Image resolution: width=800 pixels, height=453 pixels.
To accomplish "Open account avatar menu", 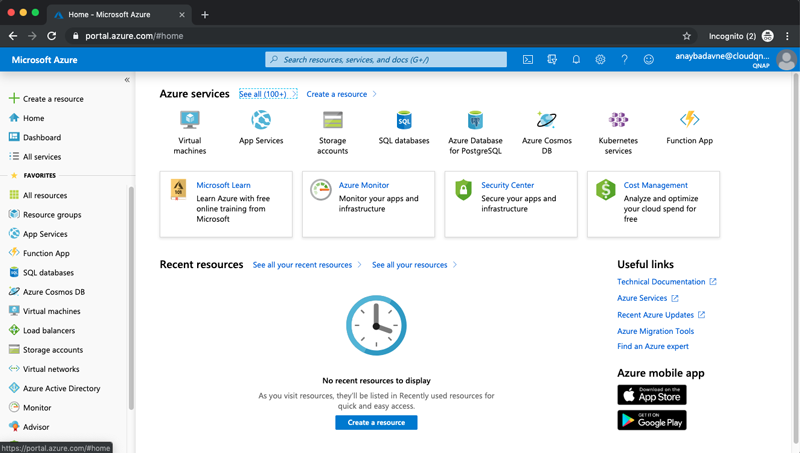I will 786,60.
